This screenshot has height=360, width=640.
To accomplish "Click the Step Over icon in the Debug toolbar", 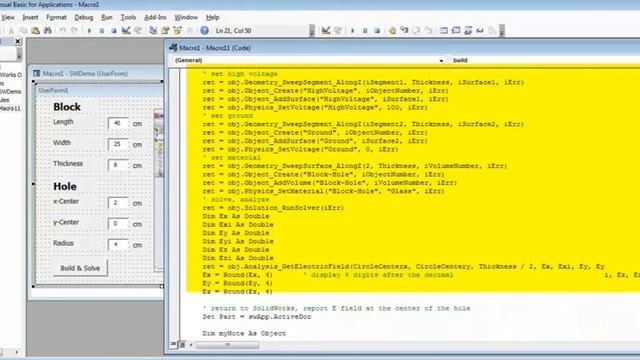I will tap(416, 31).
